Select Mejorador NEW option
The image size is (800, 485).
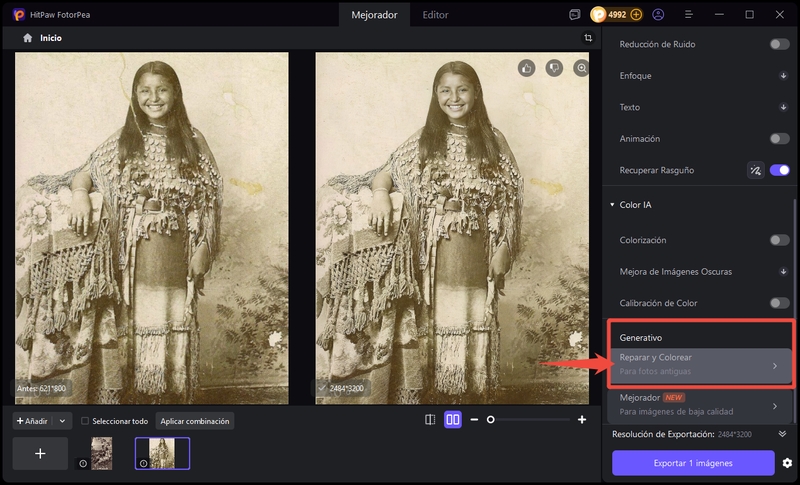click(700, 405)
